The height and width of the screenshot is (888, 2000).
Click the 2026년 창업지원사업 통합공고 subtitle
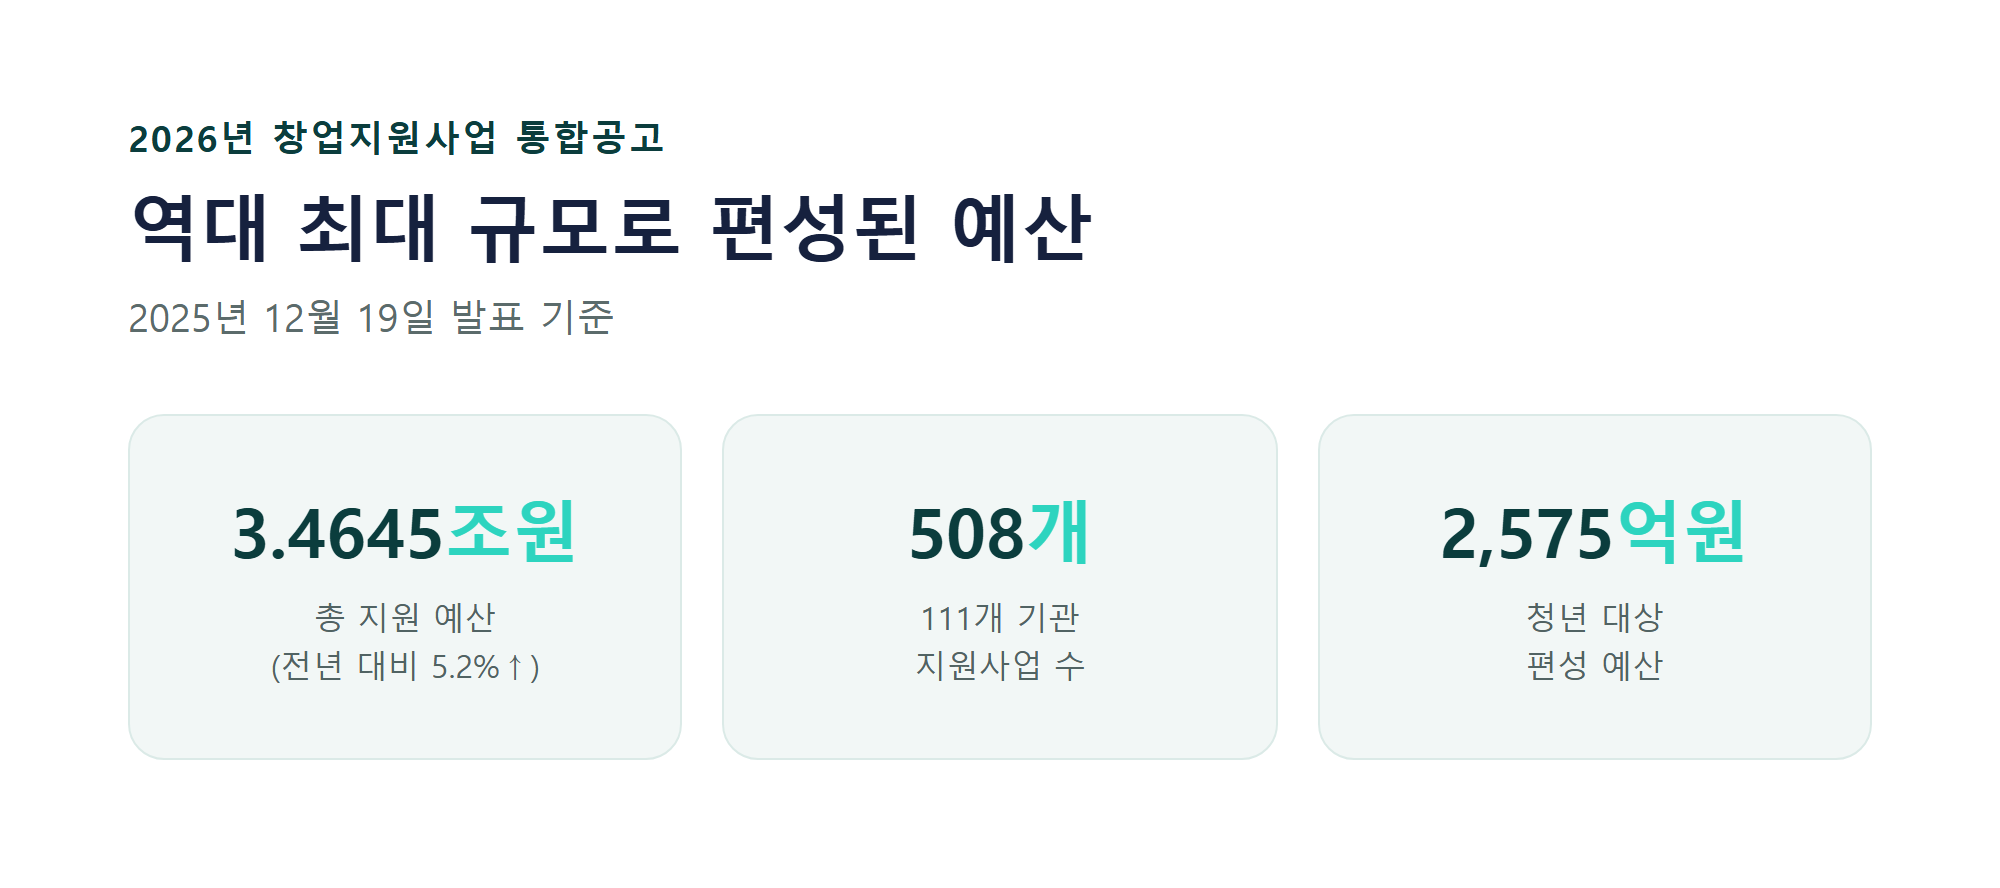pyautogui.click(x=396, y=138)
